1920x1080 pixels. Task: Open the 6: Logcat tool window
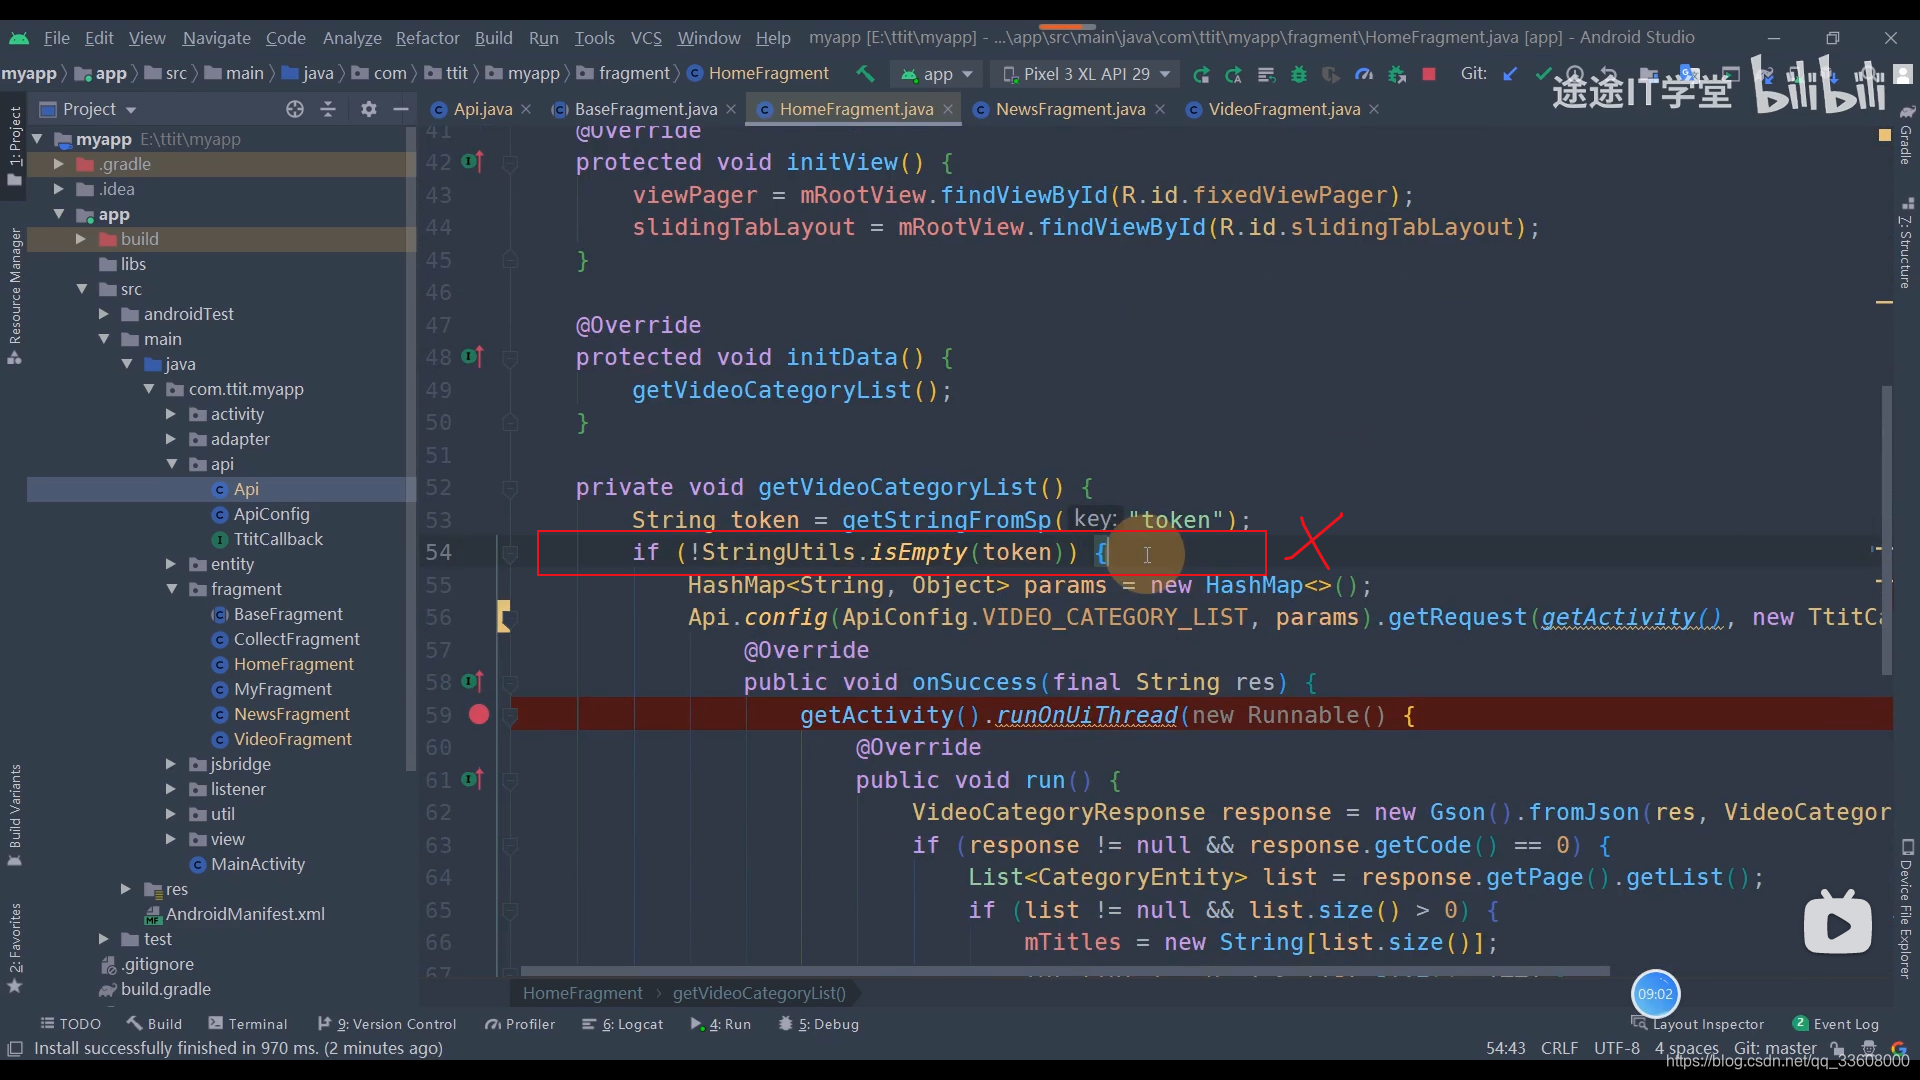point(623,1024)
